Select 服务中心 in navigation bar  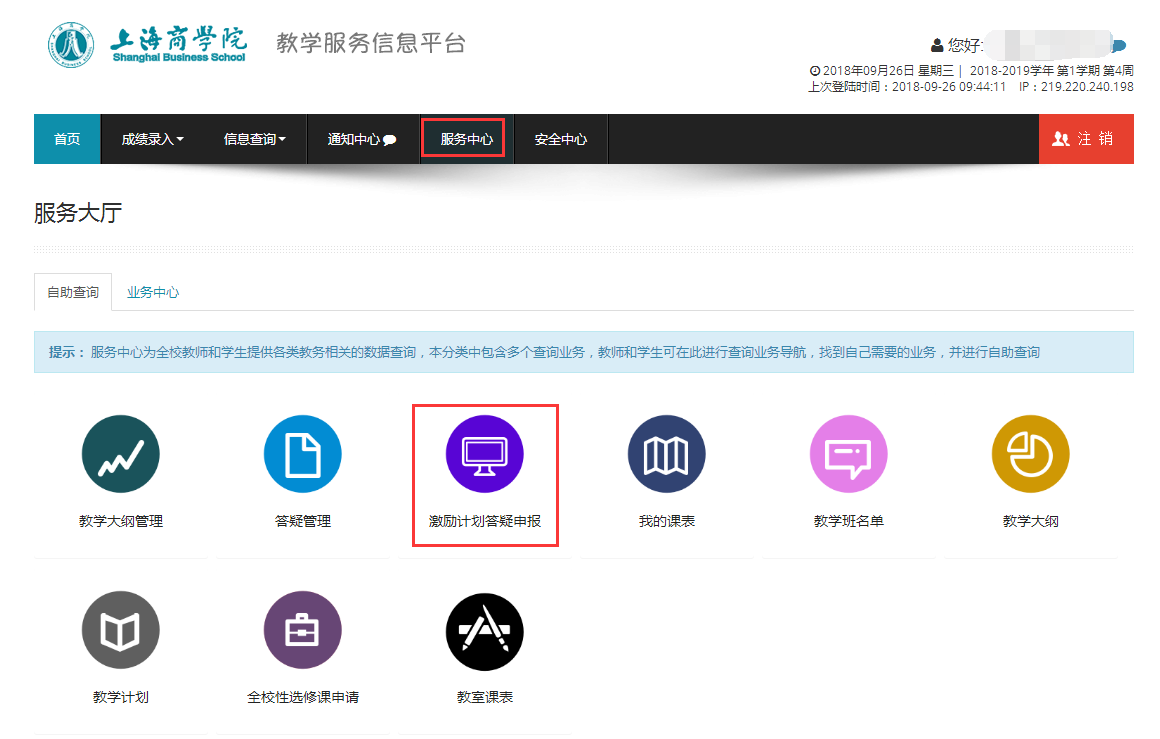(466, 139)
